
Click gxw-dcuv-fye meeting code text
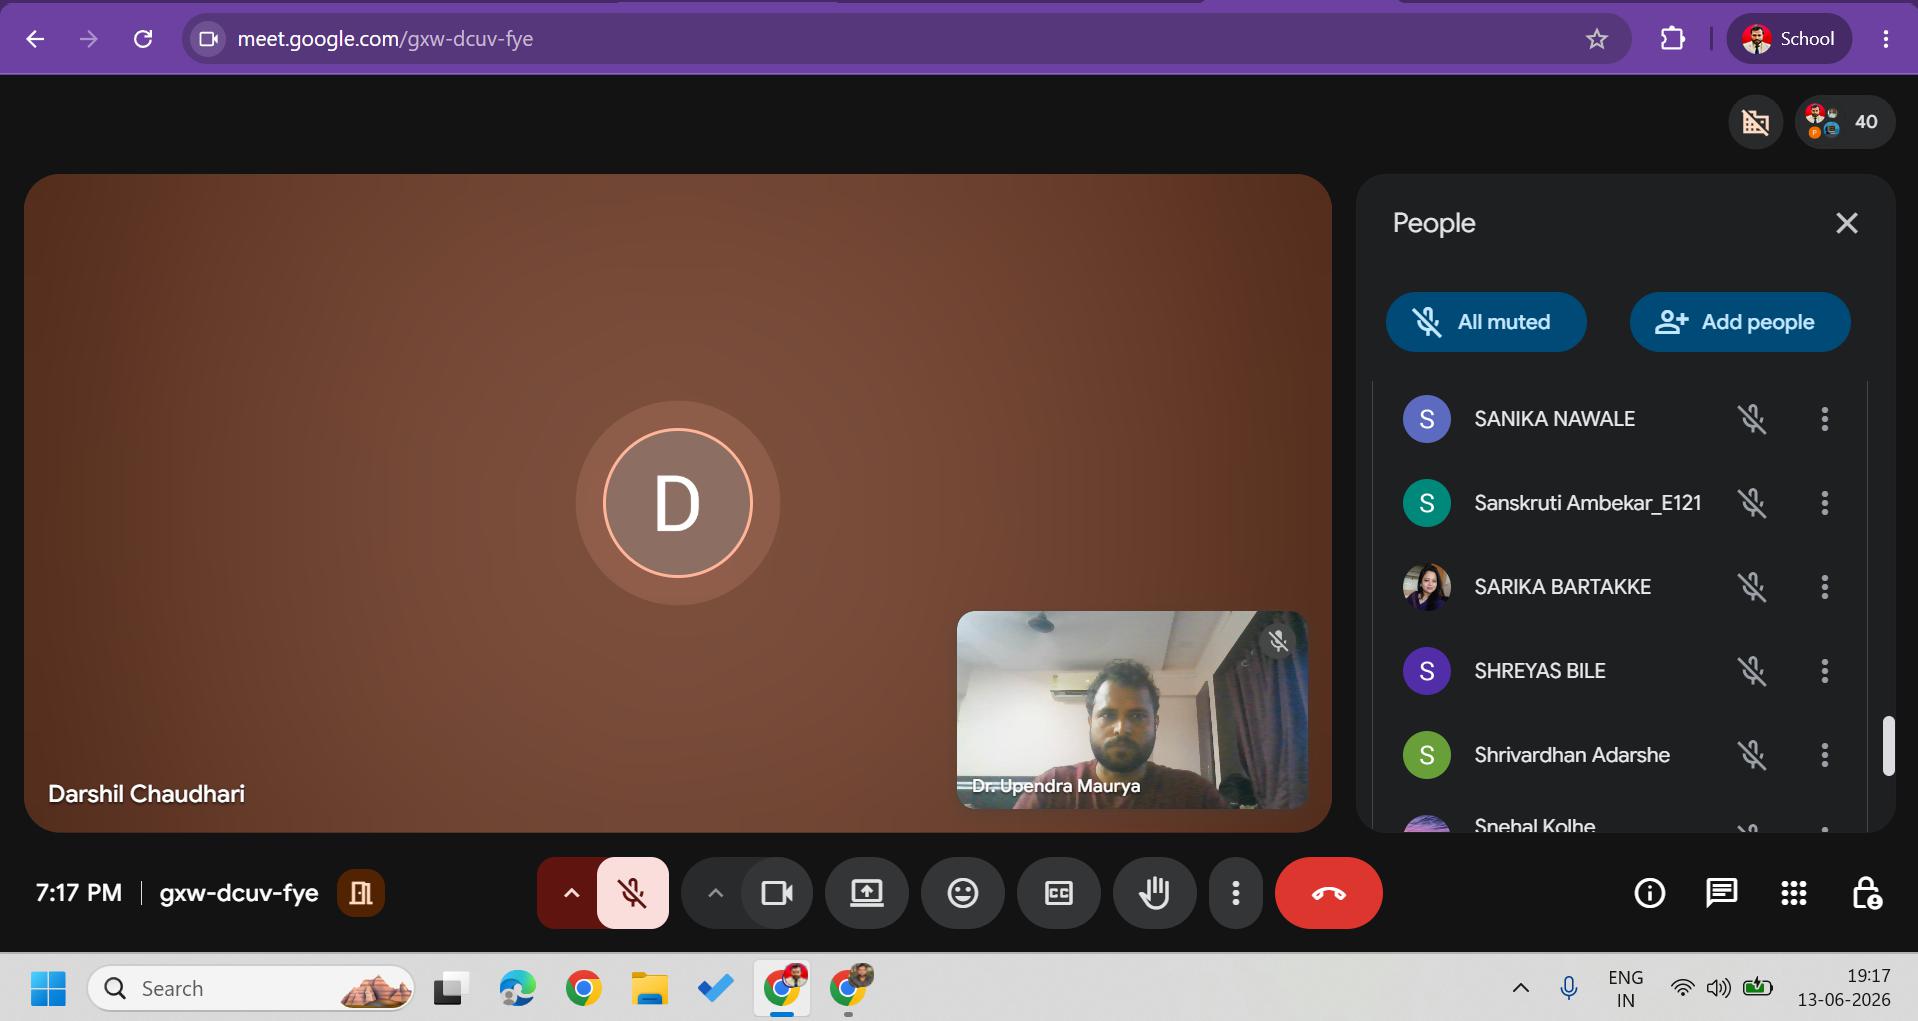pos(239,893)
